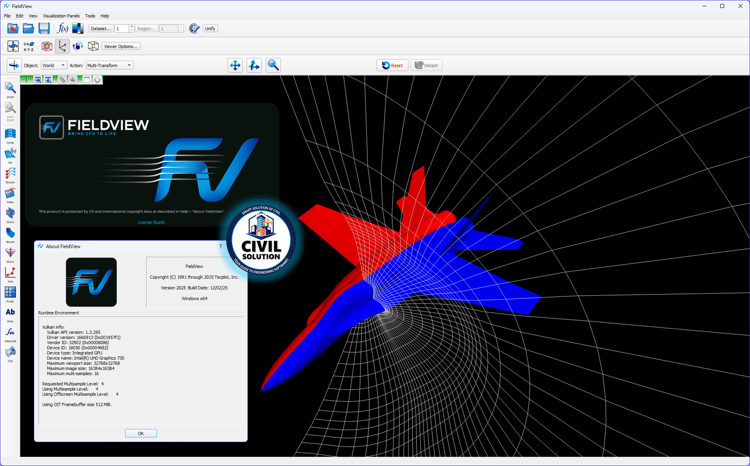Open the Coord surface panel
Screen dimensions: 750x466
[10, 215]
